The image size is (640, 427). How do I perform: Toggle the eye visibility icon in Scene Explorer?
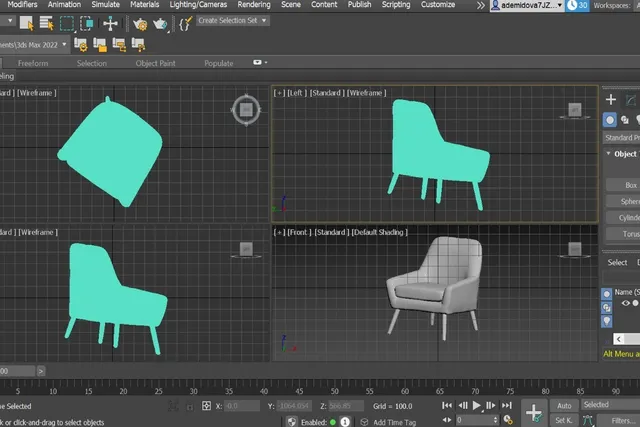pos(625,303)
